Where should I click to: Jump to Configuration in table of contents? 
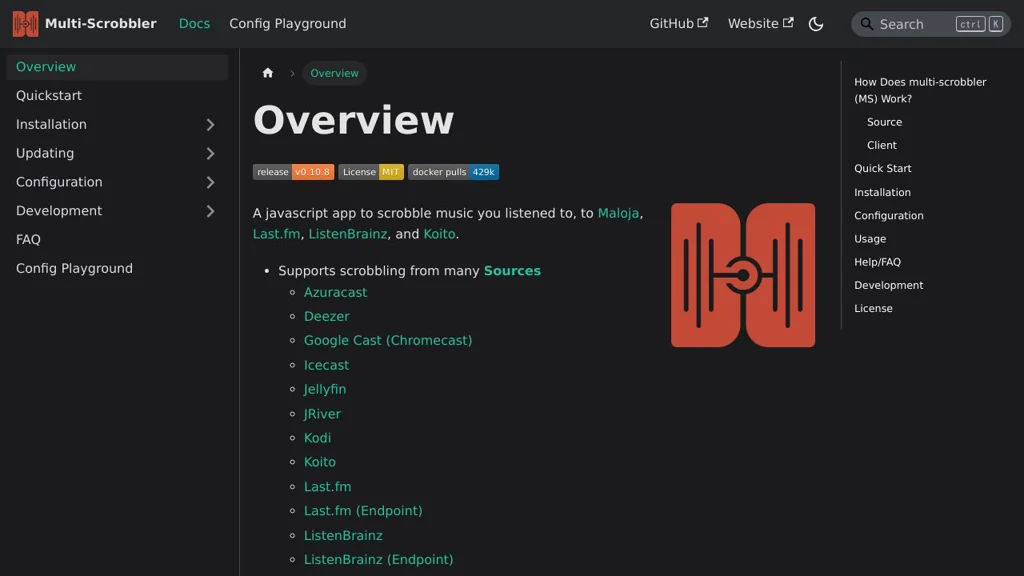[x=889, y=216]
